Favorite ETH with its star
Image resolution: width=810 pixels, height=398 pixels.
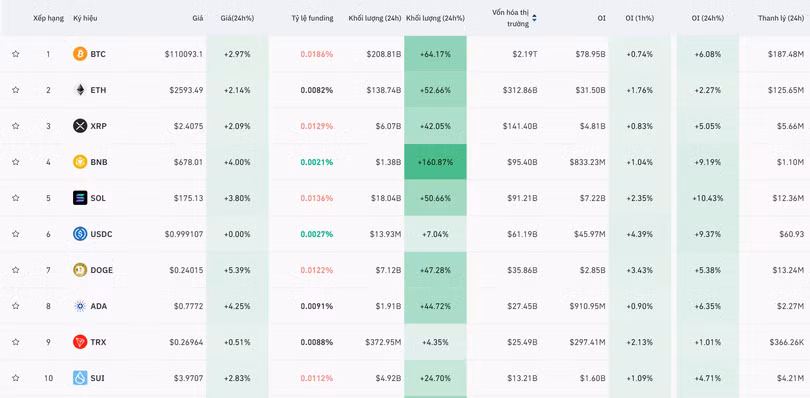pyautogui.click(x=15, y=90)
